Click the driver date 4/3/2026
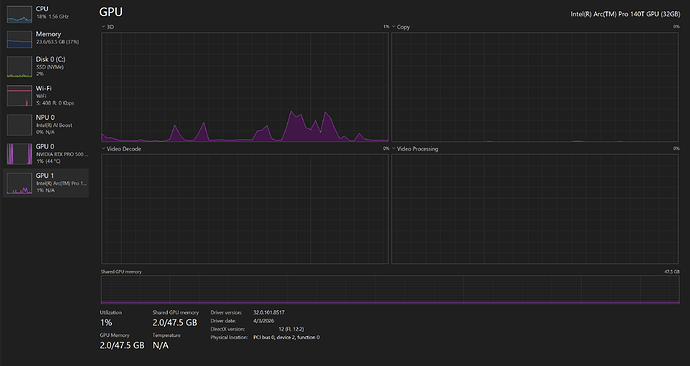Viewport: 690px width, 366px height. (x=264, y=321)
